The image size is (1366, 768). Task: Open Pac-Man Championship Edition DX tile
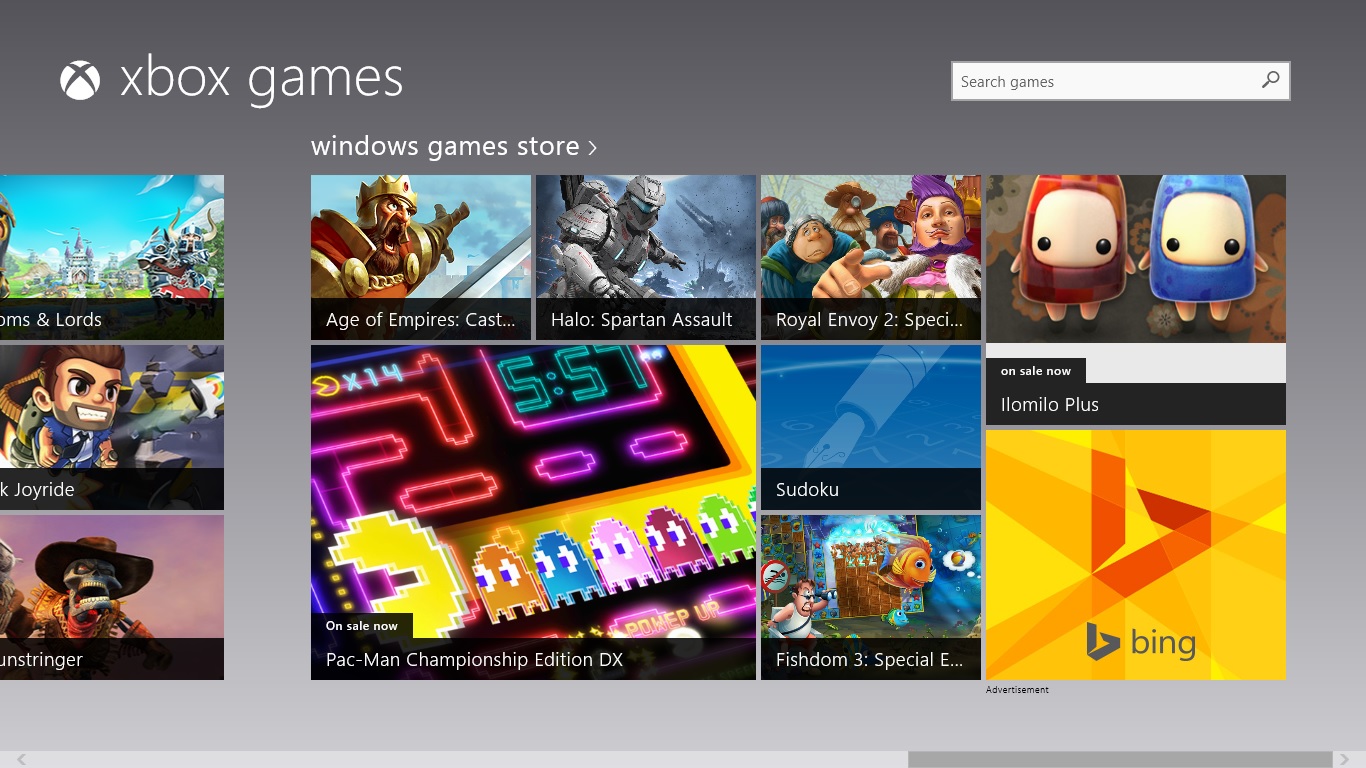point(533,513)
